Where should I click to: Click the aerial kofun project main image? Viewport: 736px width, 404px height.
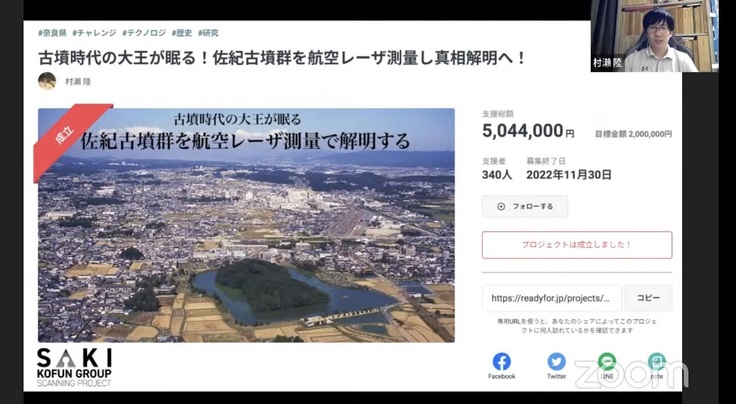coord(246,225)
